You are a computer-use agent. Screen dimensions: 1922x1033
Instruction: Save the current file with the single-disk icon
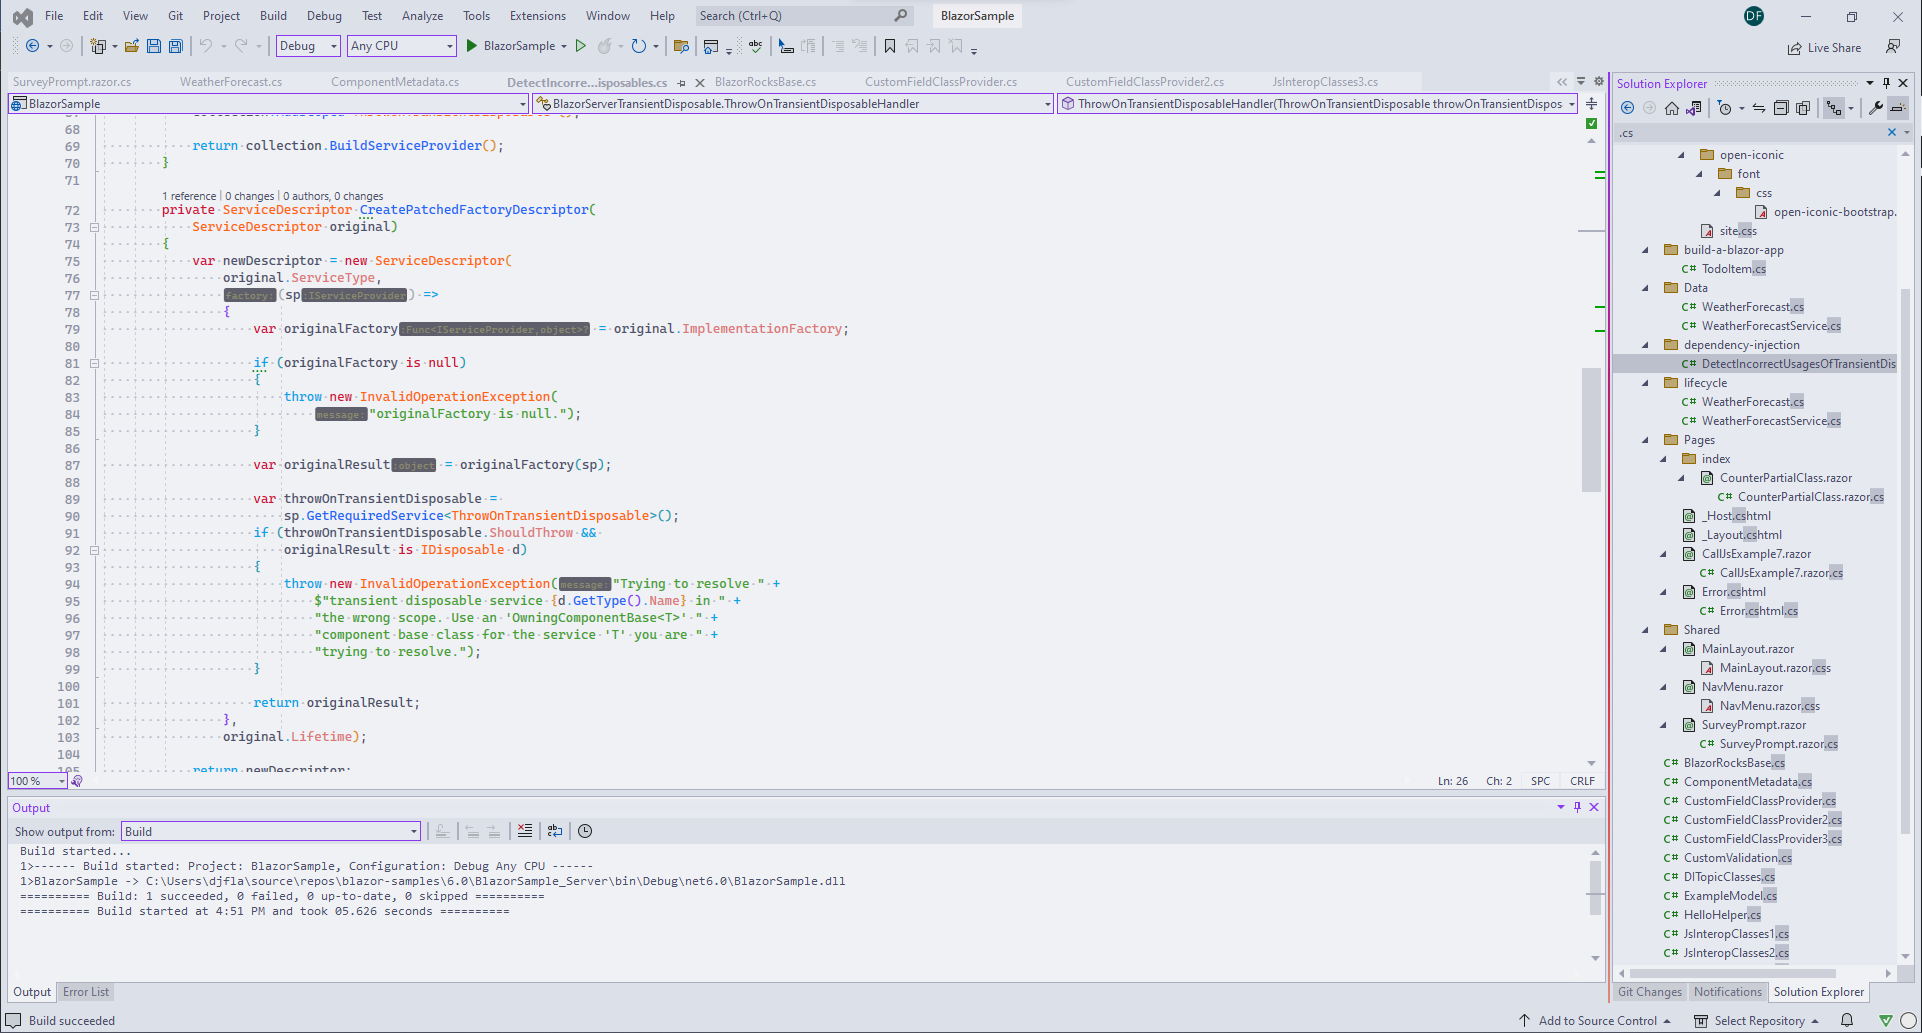[x=154, y=46]
